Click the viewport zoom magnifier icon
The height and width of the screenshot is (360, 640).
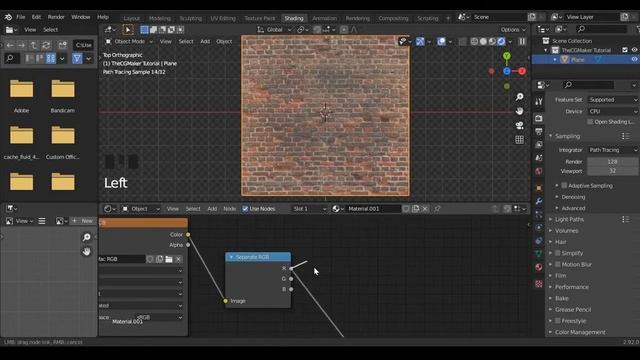(x=519, y=97)
